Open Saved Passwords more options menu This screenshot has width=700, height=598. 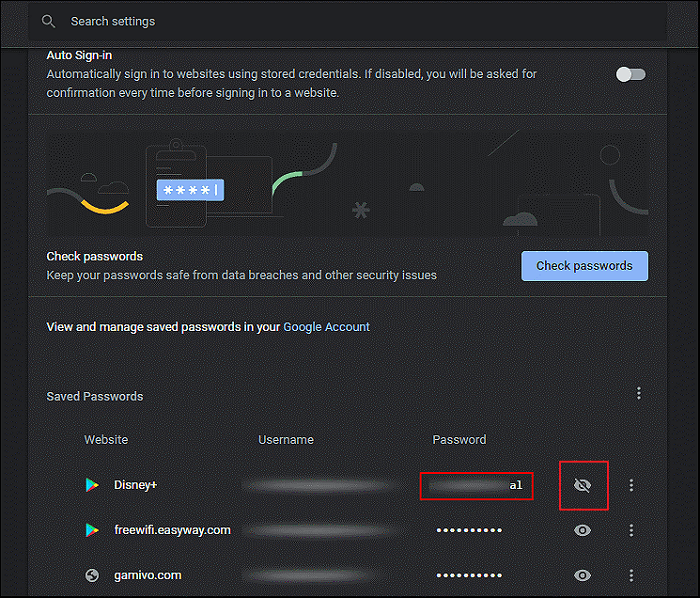(639, 394)
